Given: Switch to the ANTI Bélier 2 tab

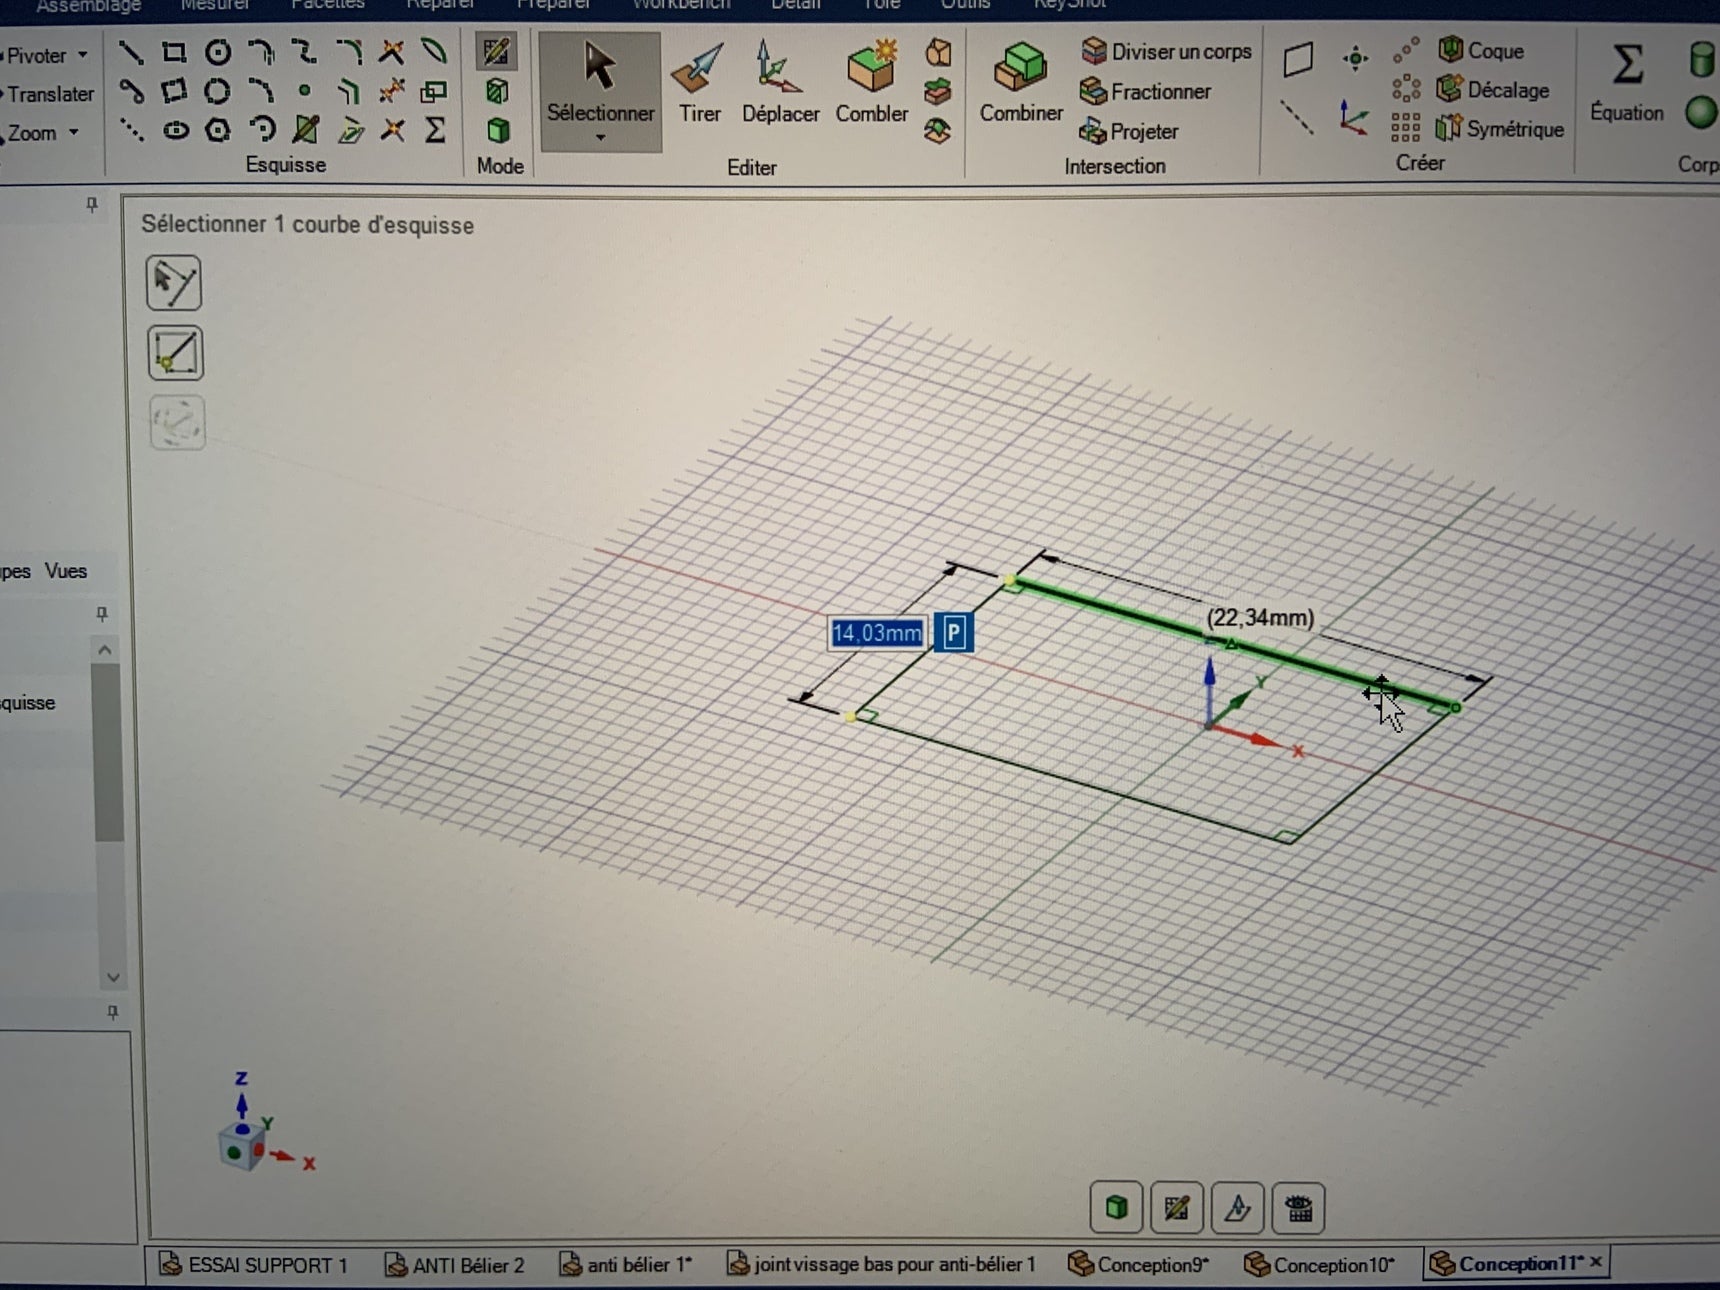Looking at the screenshot, I should tap(455, 1265).
